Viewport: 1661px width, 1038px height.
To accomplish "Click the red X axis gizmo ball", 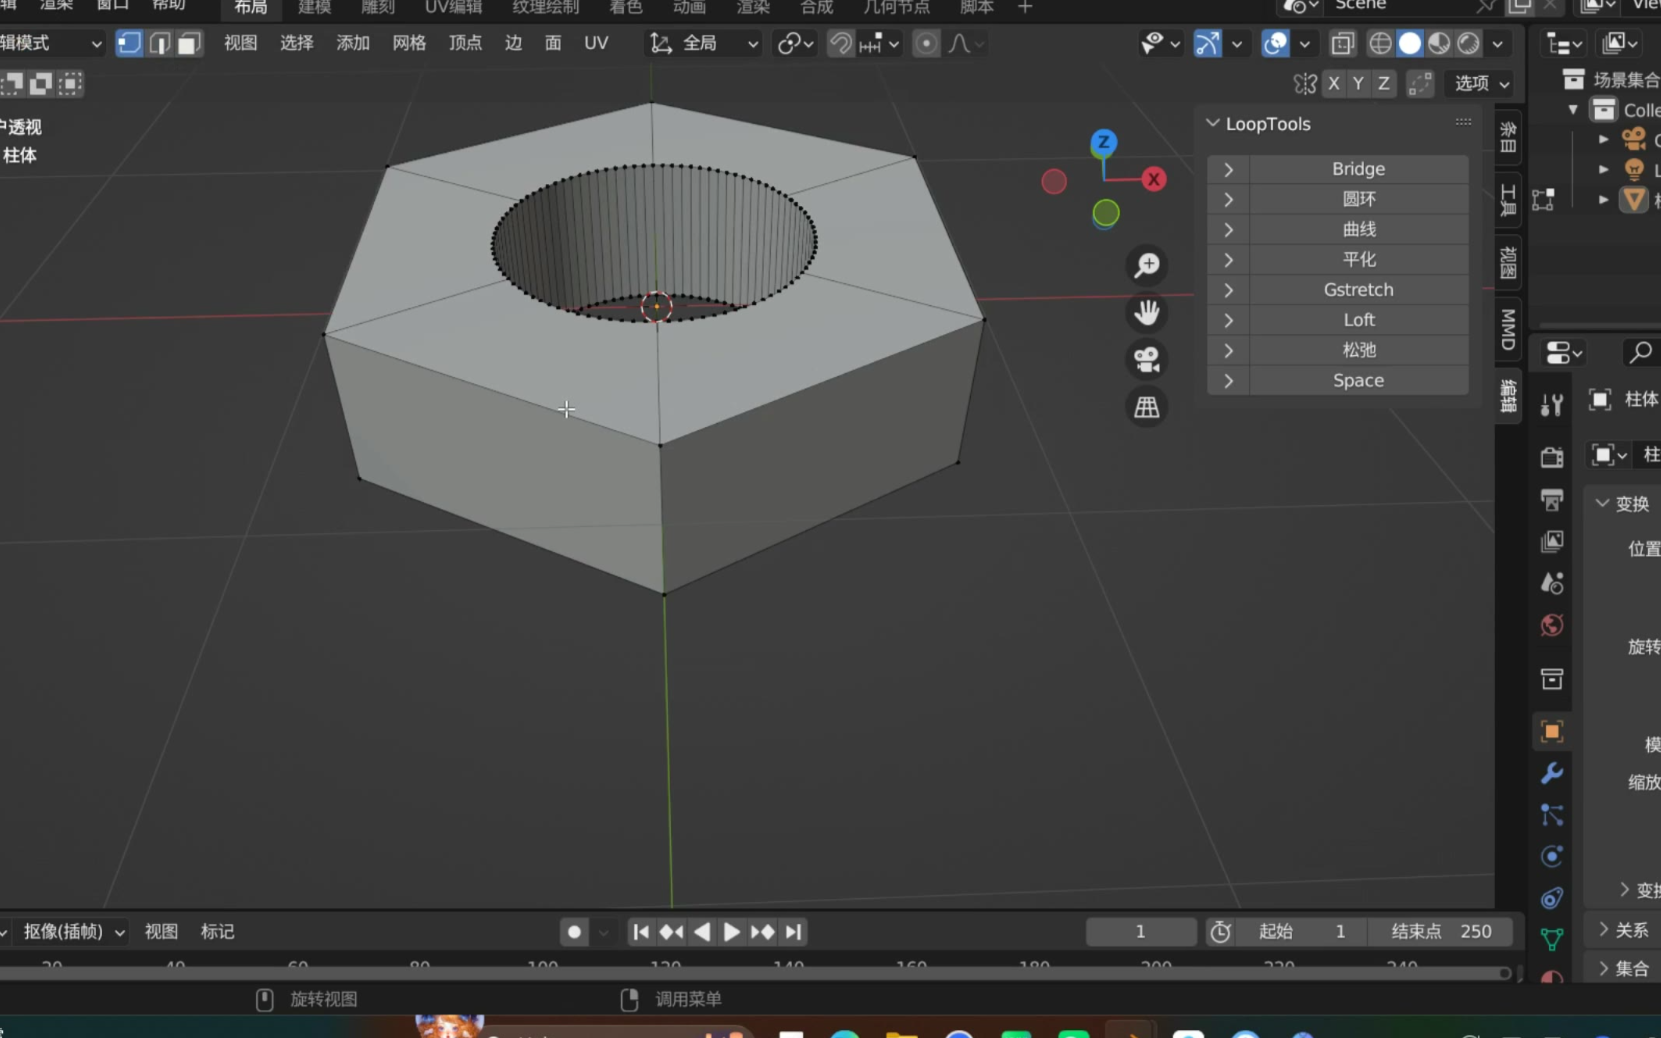I will 1154,180.
